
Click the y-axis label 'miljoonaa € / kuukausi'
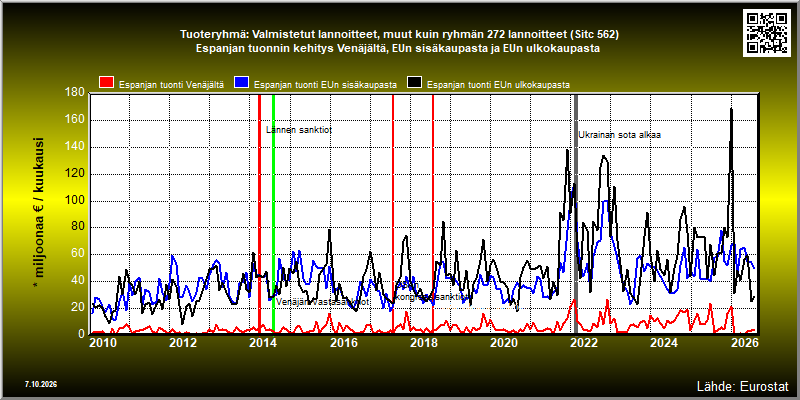click(x=39, y=213)
